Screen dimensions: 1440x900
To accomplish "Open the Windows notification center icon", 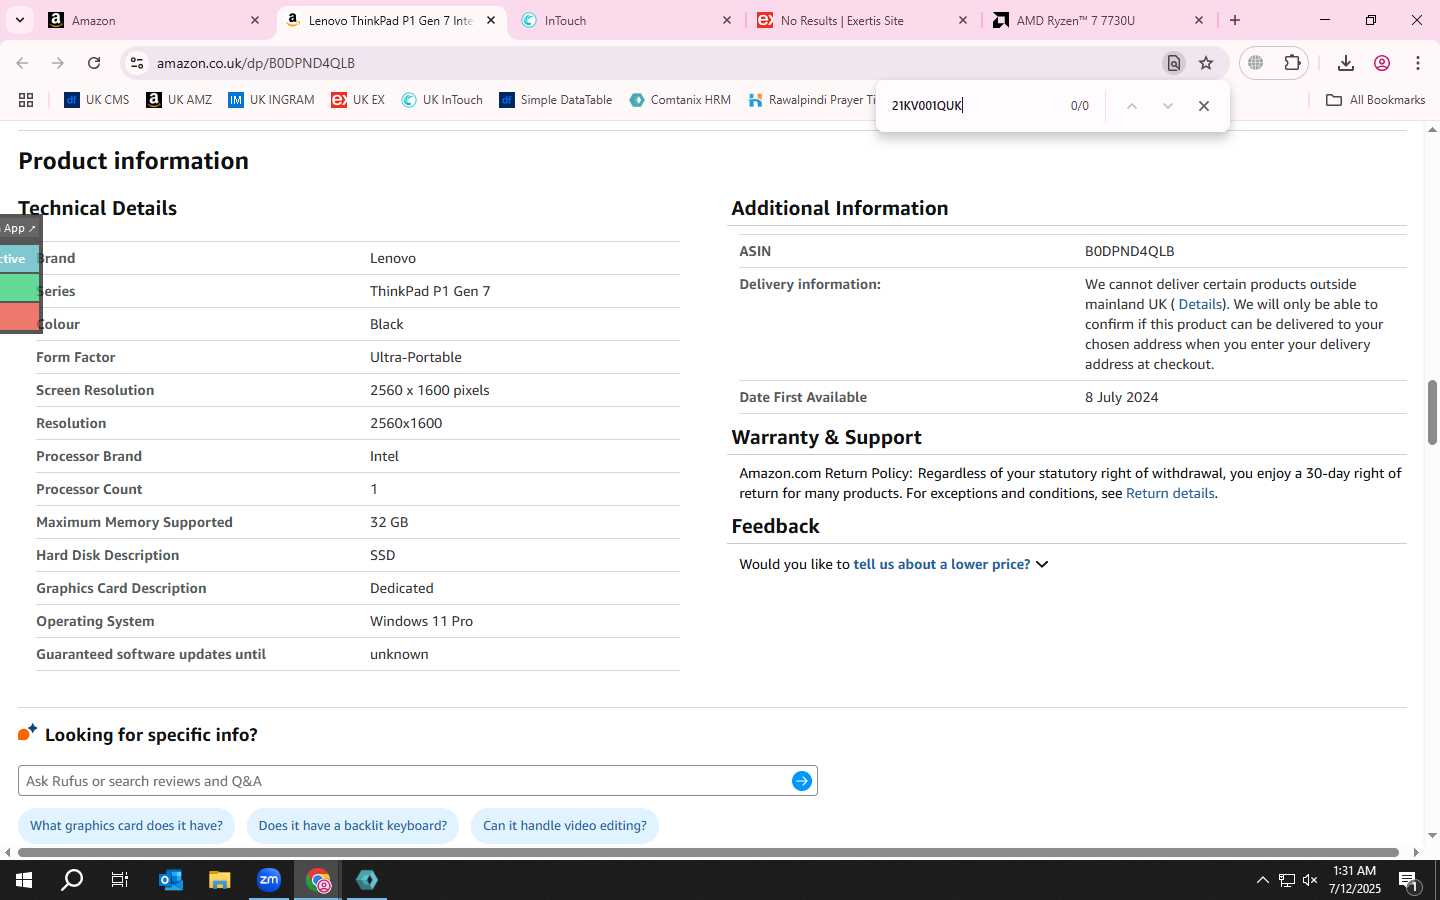I will tap(1409, 880).
